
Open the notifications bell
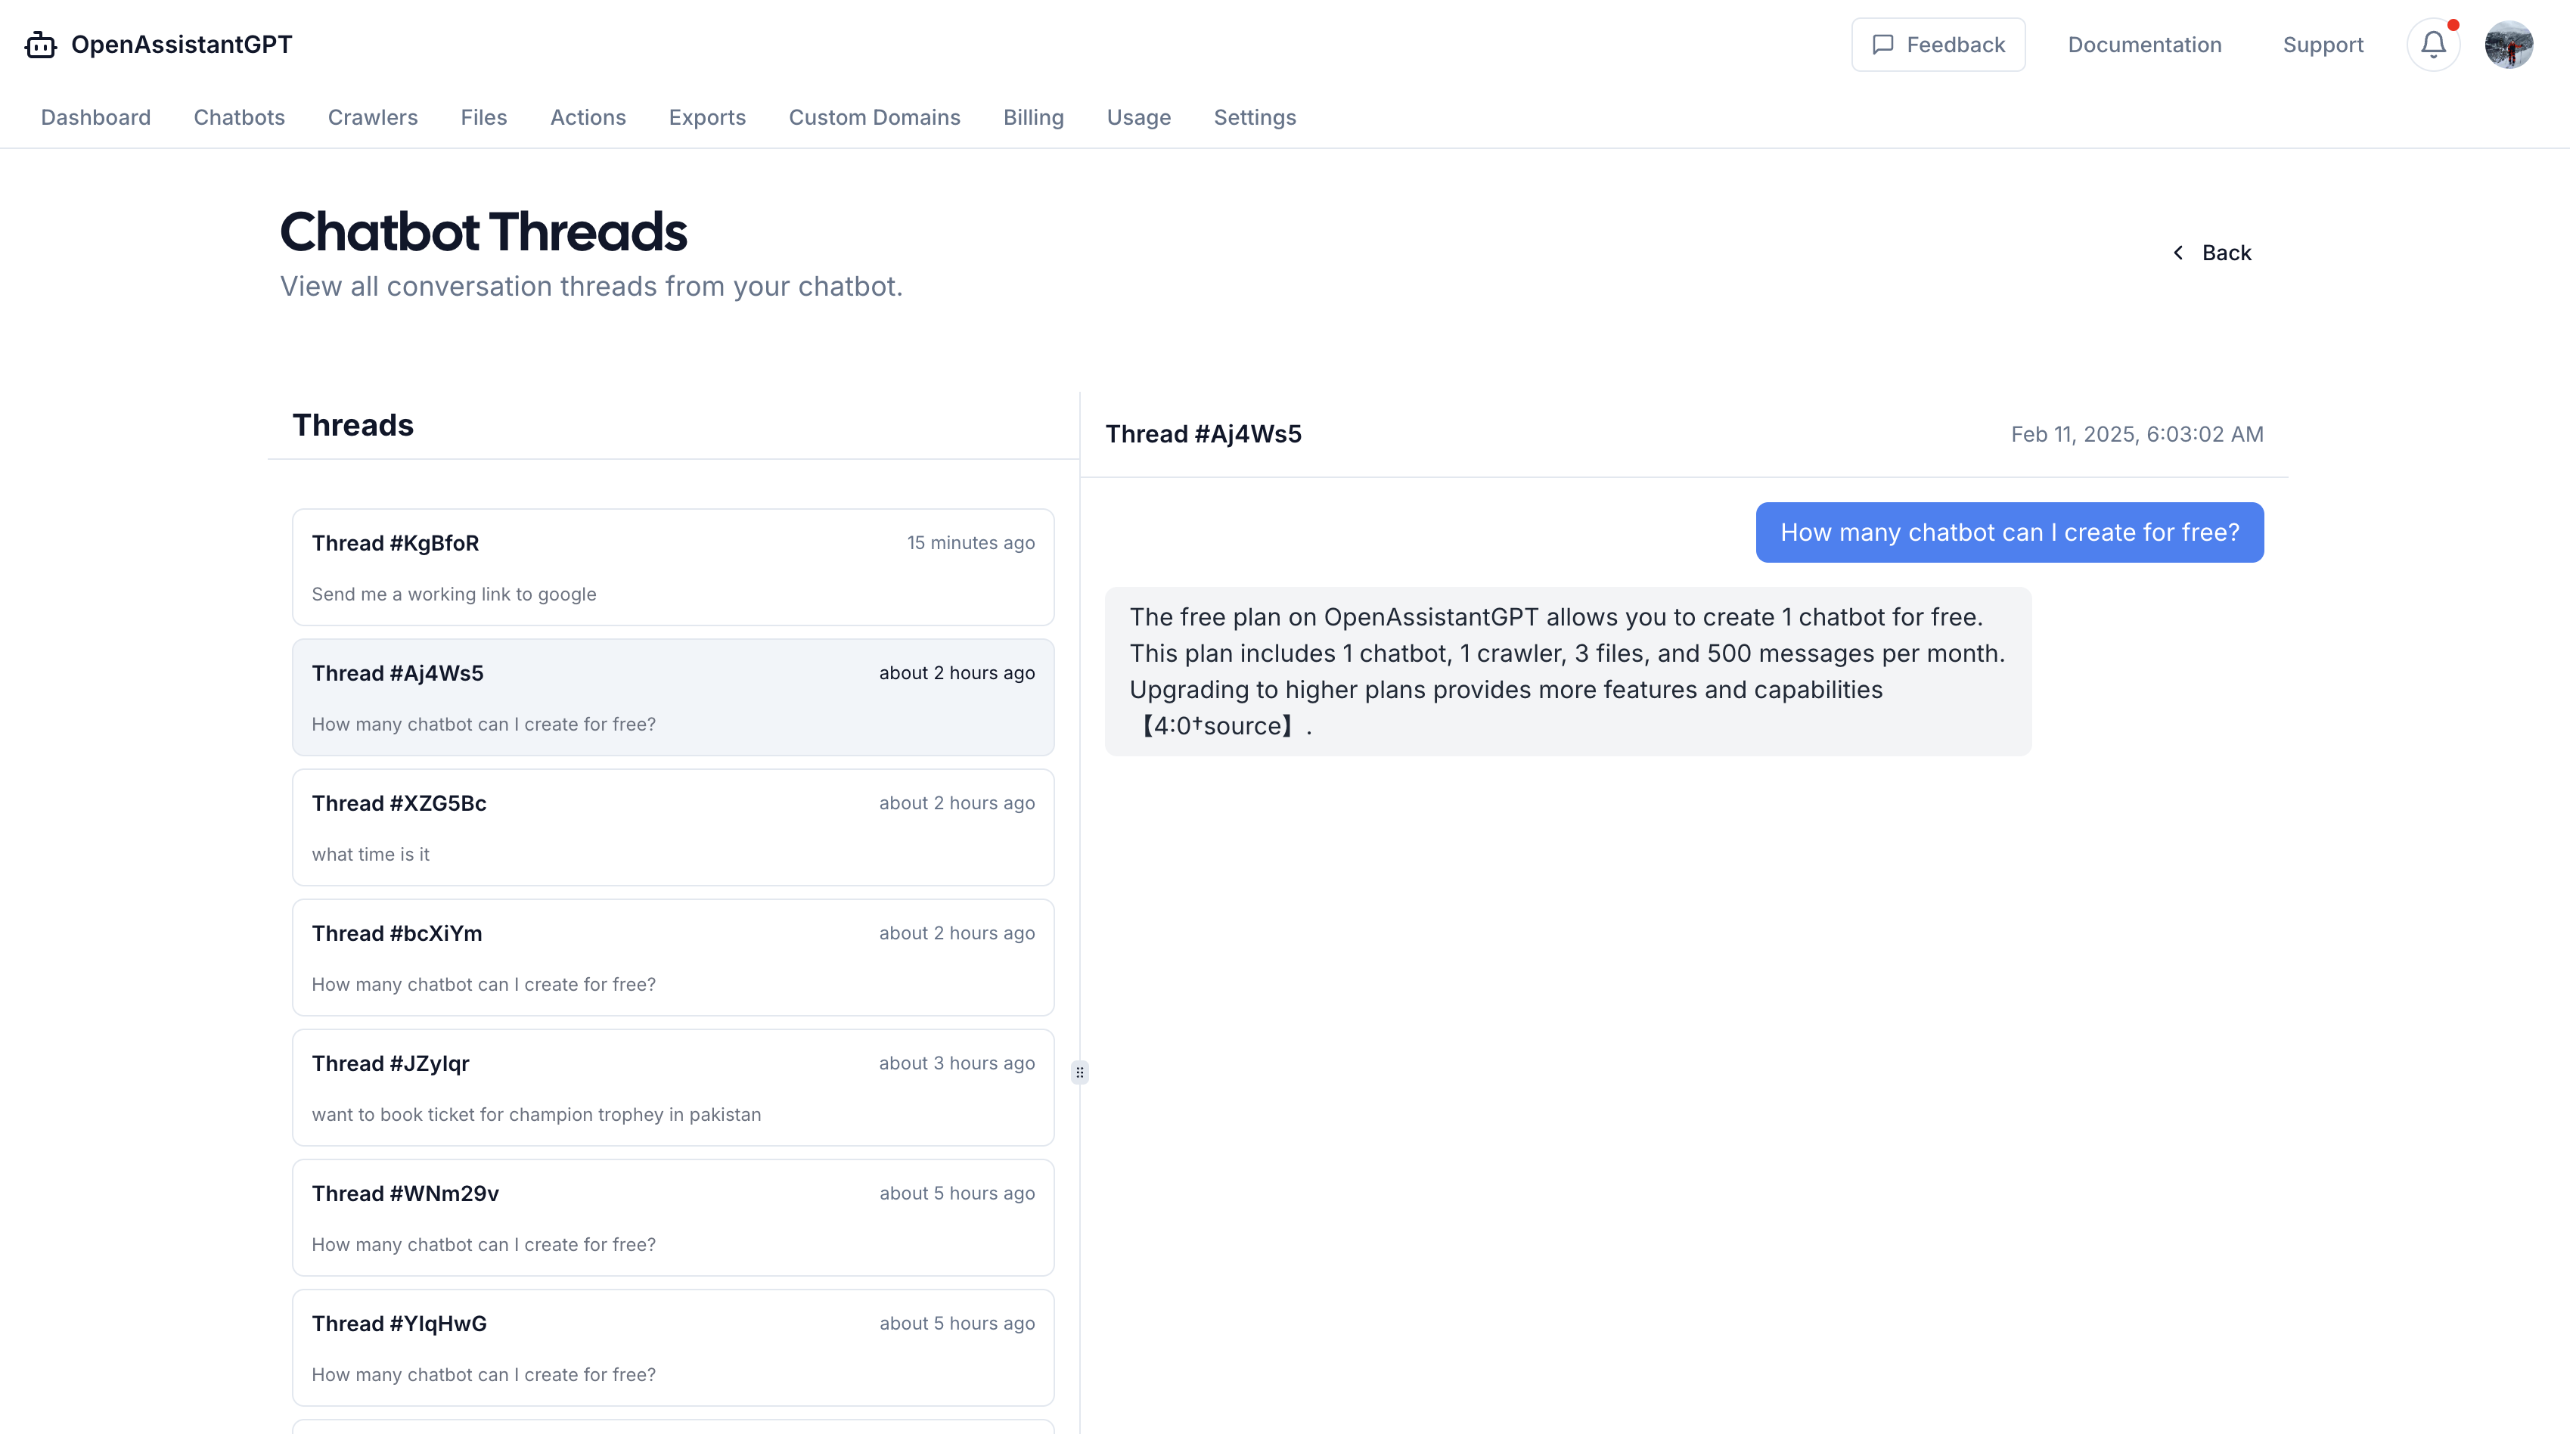(x=2433, y=45)
